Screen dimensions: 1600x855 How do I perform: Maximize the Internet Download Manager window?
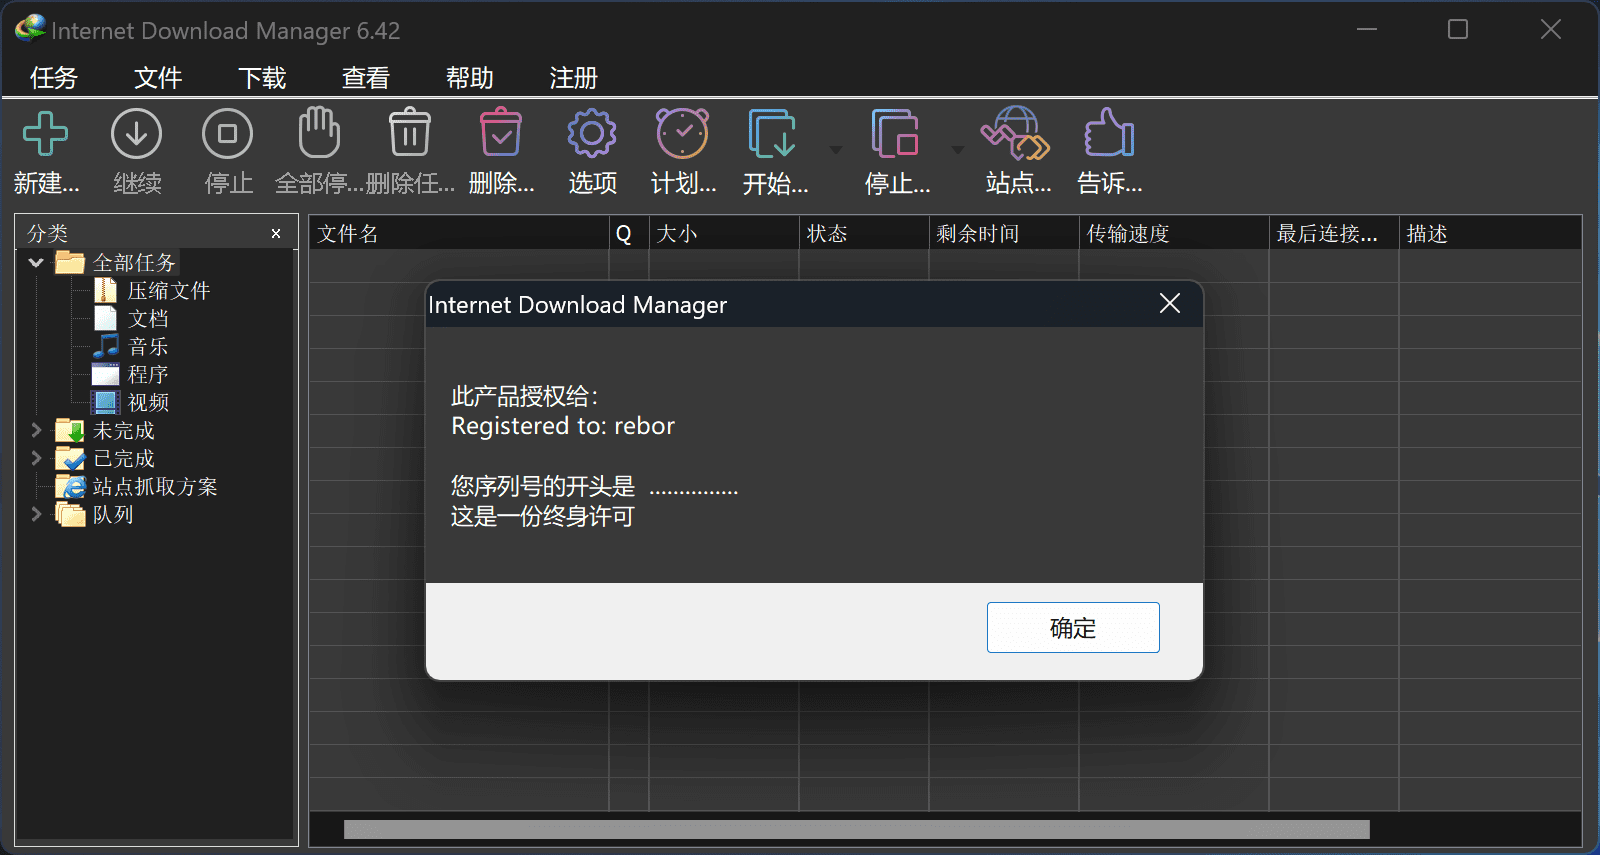pyautogui.click(x=1458, y=30)
